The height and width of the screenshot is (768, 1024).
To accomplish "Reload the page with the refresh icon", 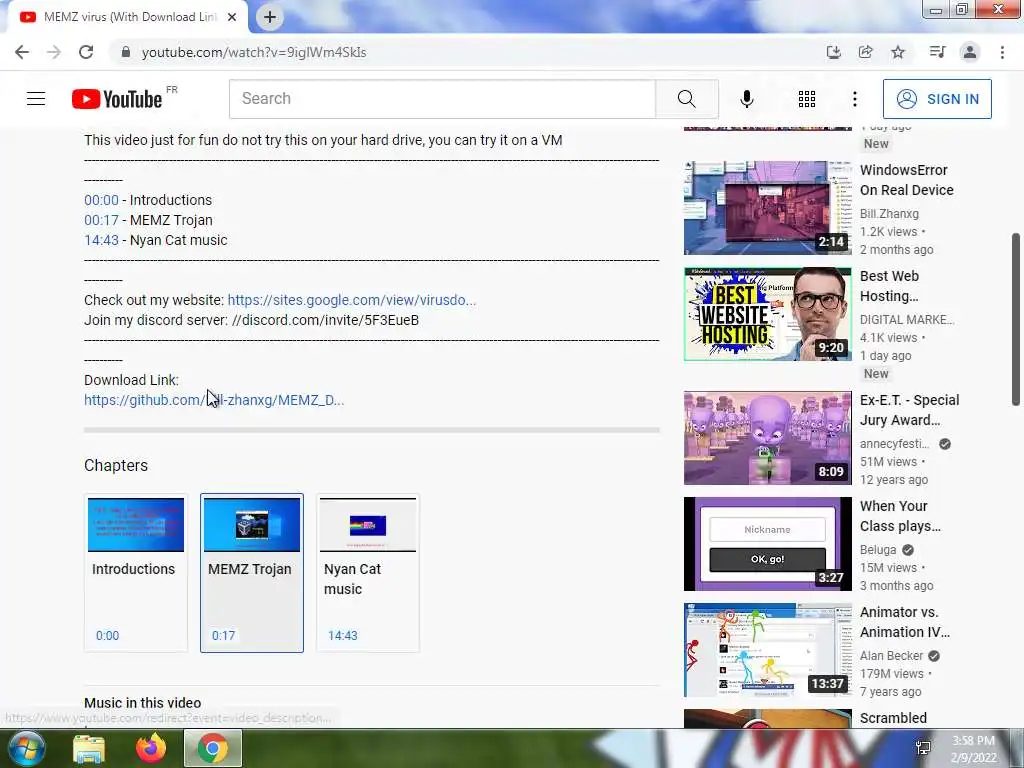I will pos(86,52).
